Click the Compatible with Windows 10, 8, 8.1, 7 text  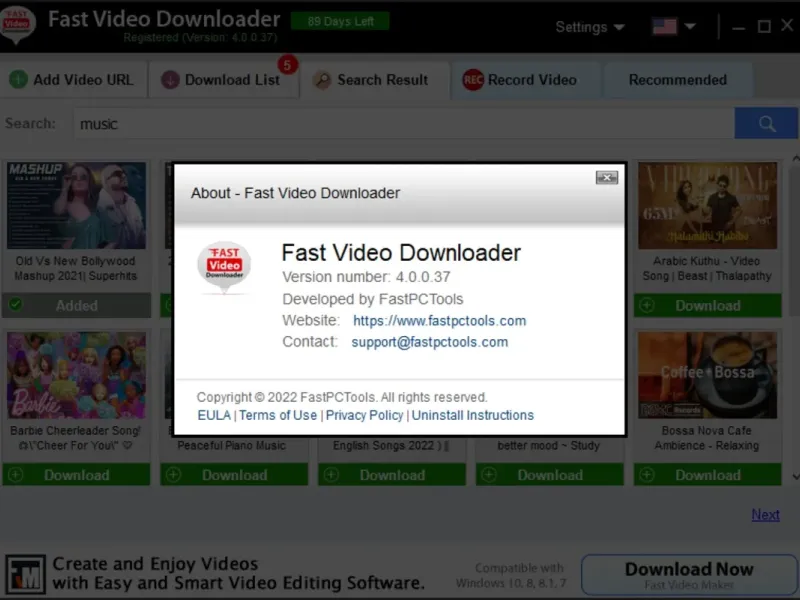[x=511, y=576]
